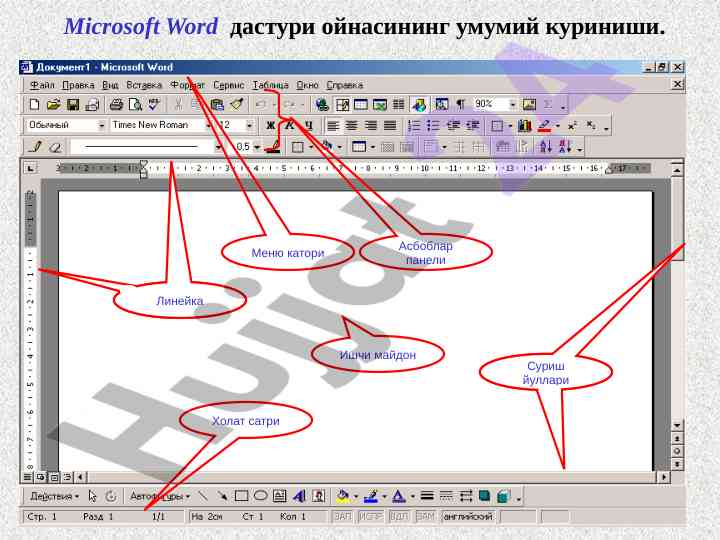The height and width of the screenshot is (540, 720).
Task: Sort table ascending (A-Я arrow)
Action: pos(546,147)
